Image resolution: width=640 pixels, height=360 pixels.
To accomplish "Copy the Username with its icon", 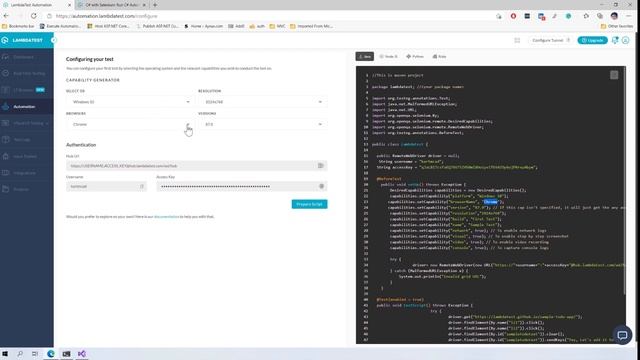I will pyautogui.click(x=142, y=187).
